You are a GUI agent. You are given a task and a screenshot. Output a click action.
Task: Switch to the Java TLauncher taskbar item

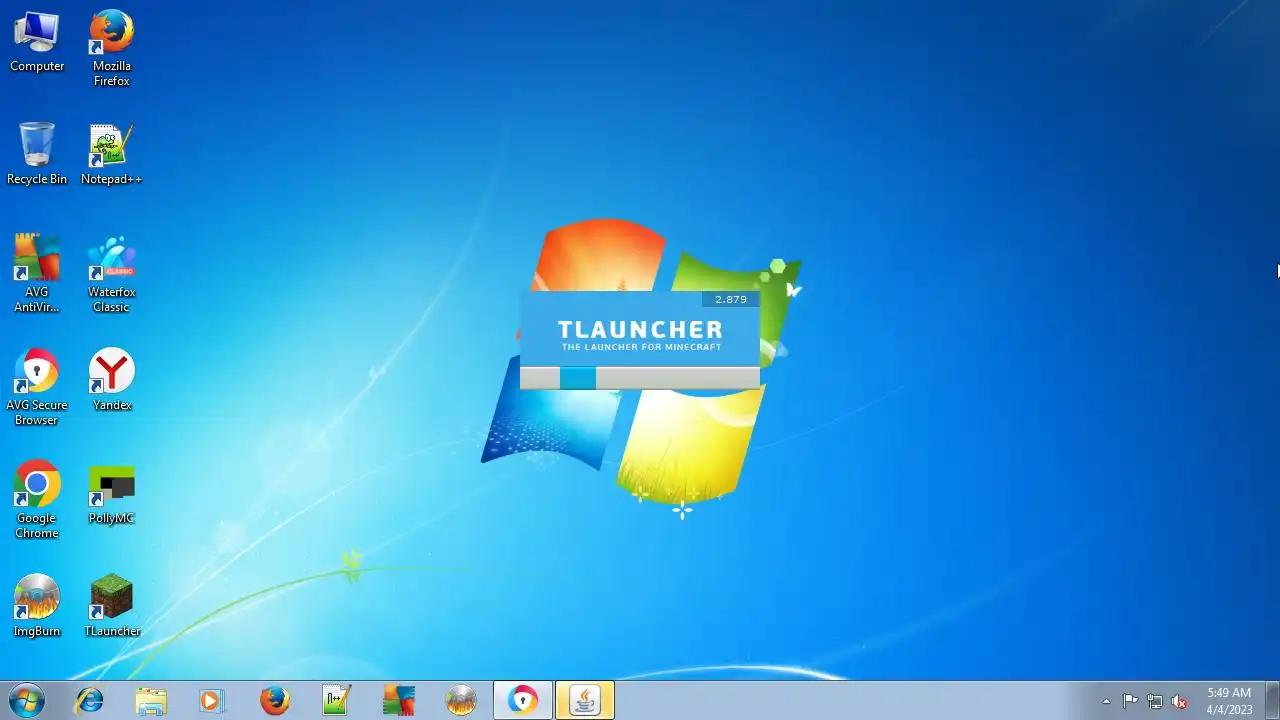point(585,701)
